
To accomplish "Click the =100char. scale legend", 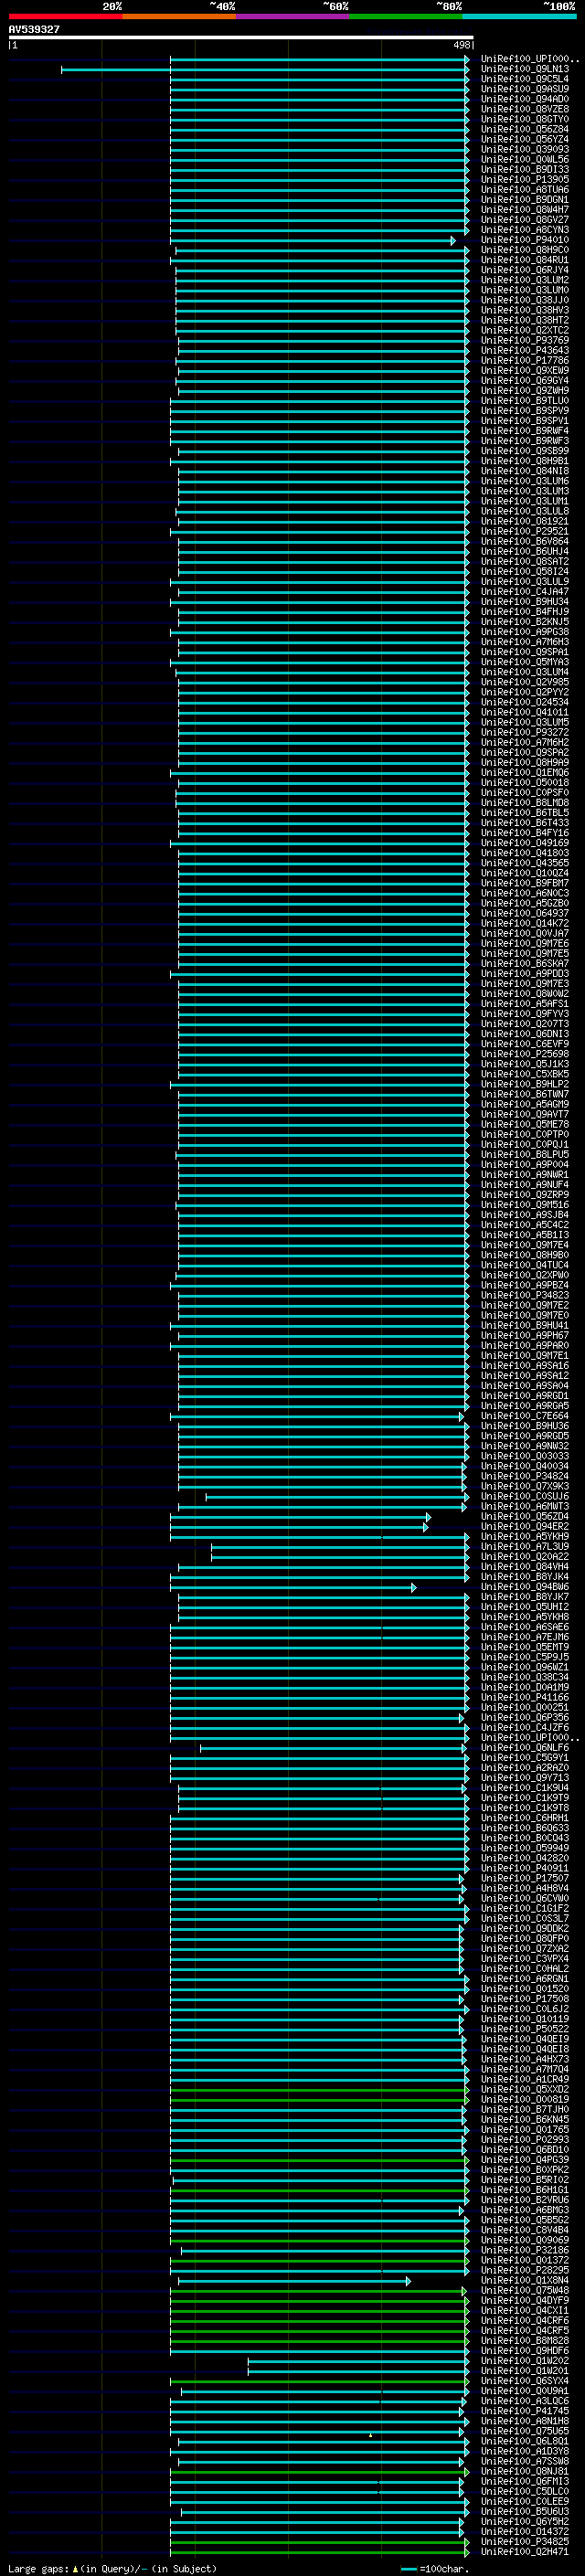I will tap(434, 2569).
